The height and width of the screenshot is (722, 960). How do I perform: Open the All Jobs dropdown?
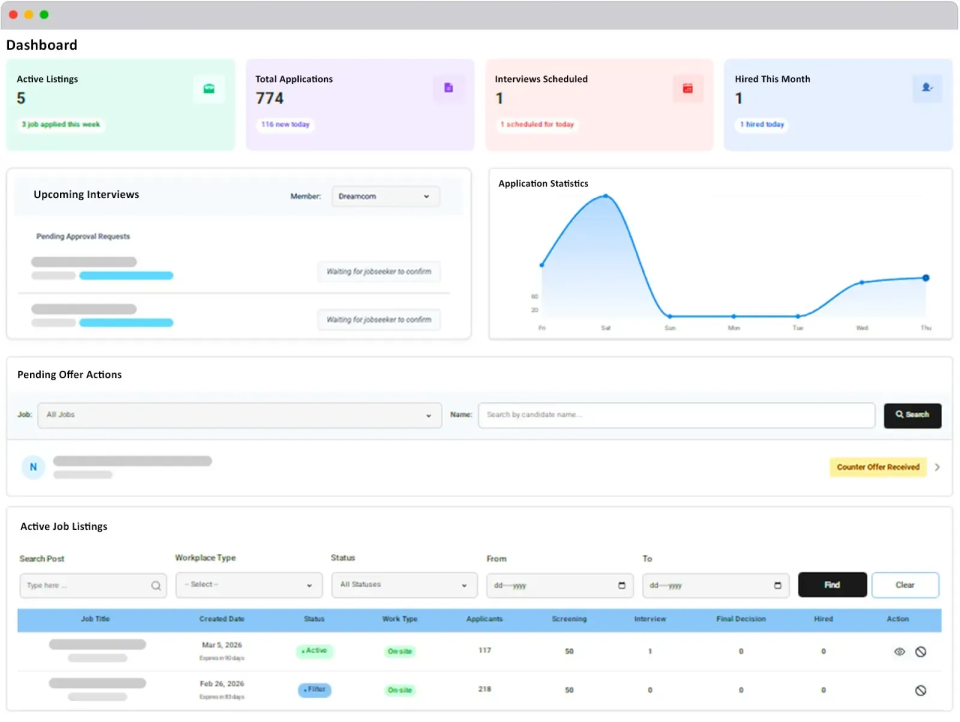pos(240,415)
